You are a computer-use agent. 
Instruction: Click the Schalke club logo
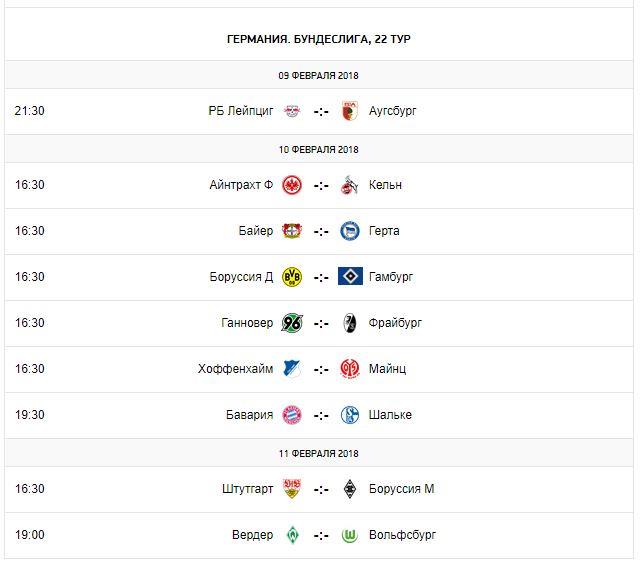[x=349, y=415]
